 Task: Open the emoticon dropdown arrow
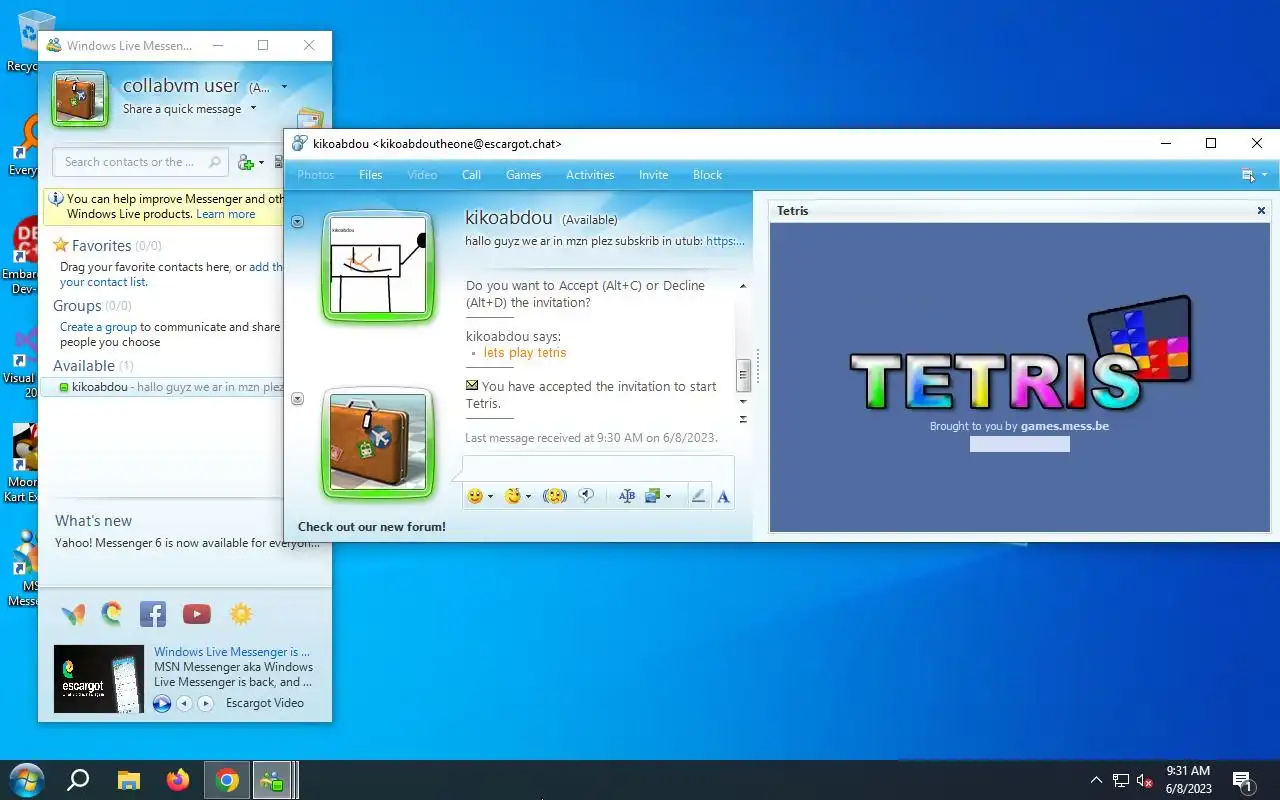pos(490,497)
